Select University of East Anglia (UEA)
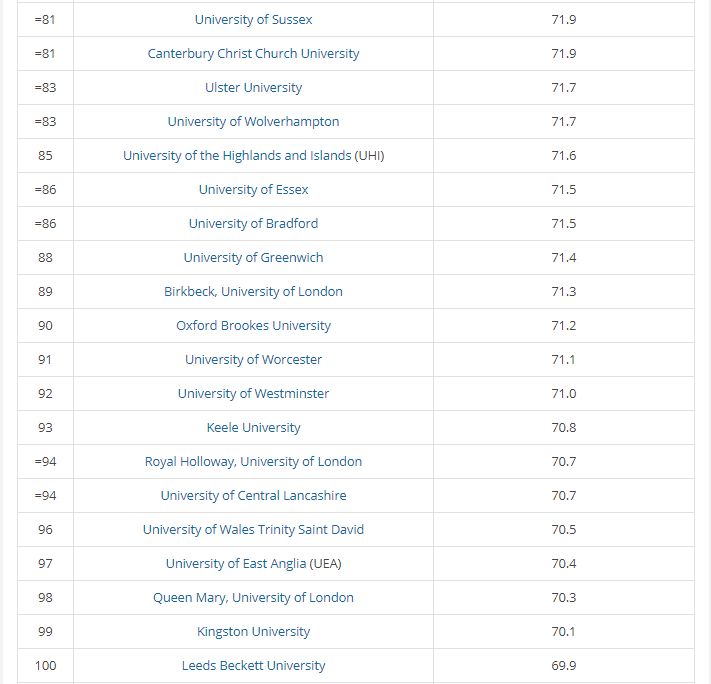Image resolution: width=711 pixels, height=684 pixels. click(253, 564)
